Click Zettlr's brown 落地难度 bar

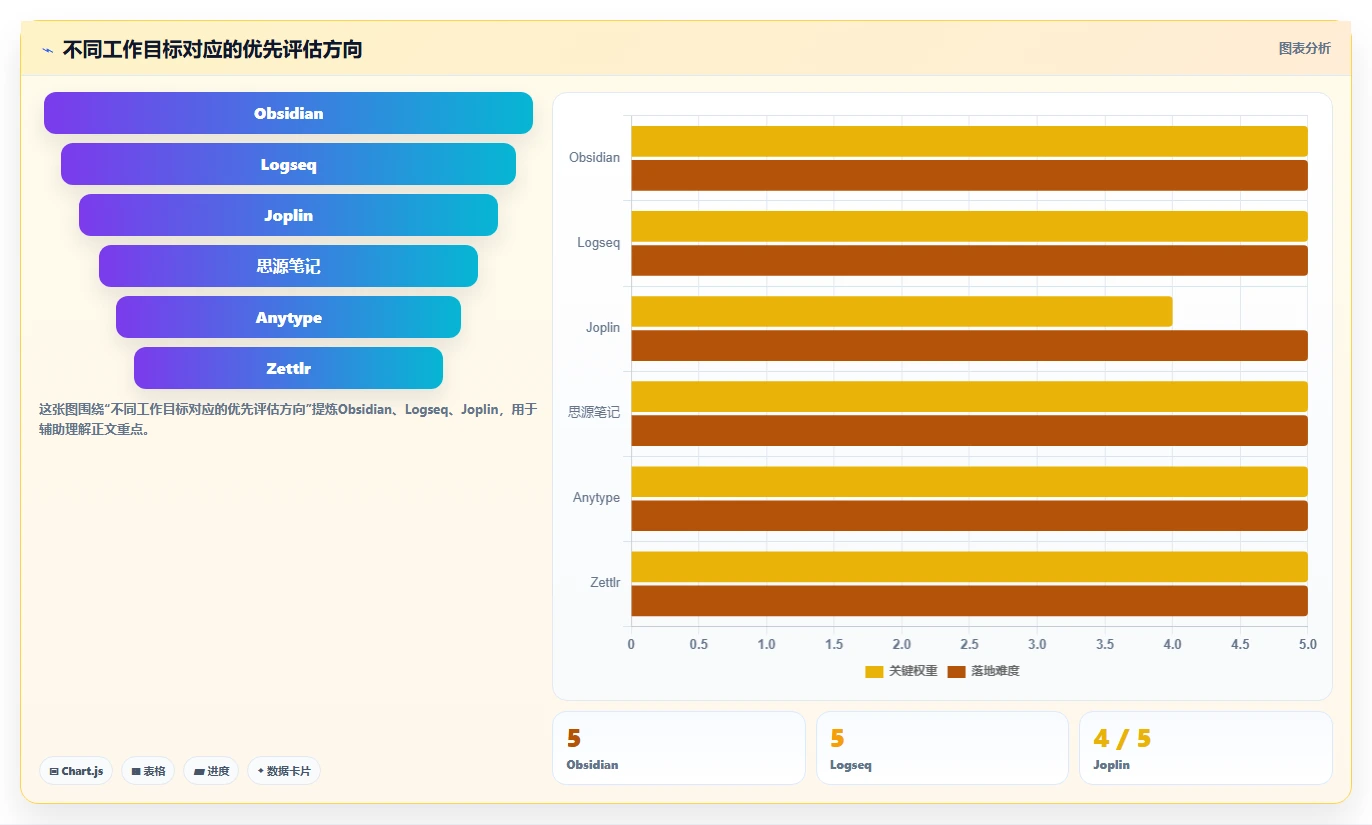coord(969,600)
